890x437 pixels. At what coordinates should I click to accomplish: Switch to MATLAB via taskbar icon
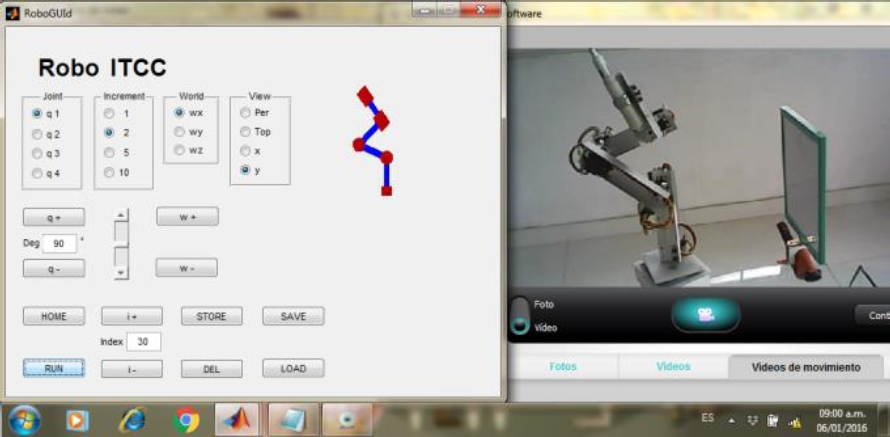pyautogui.click(x=237, y=420)
